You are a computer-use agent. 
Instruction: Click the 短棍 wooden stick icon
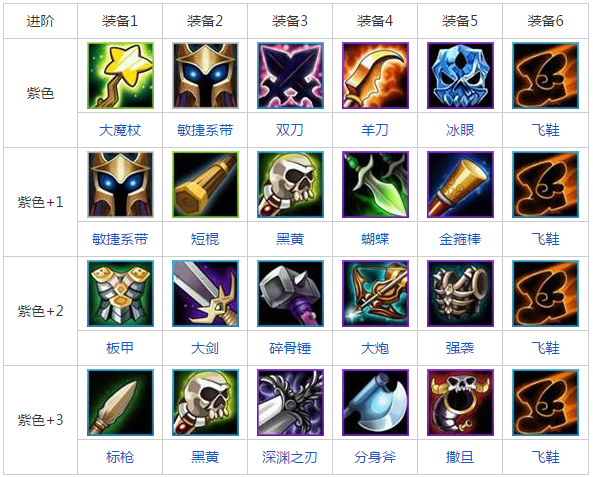pyautogui.click(x=205, y=185)
